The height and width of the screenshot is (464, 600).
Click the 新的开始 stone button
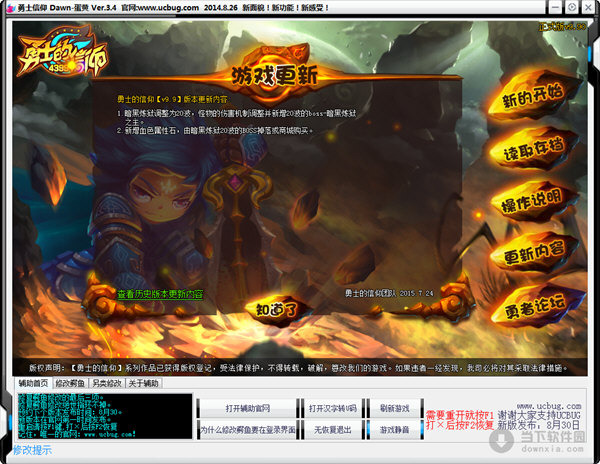[533, 96]
